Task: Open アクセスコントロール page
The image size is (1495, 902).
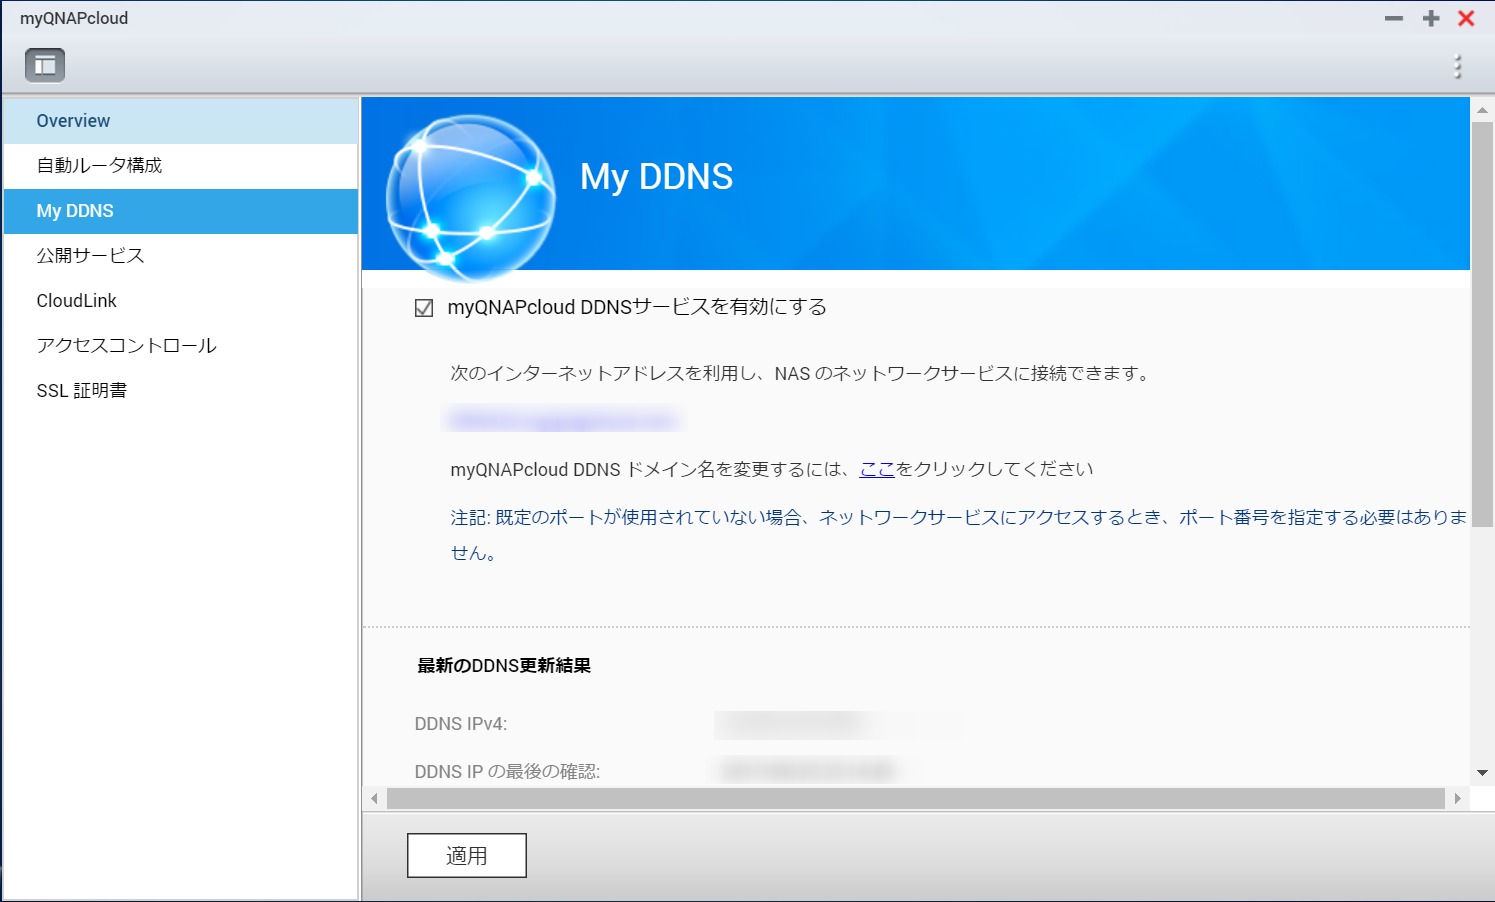Action: click(181, 346)
